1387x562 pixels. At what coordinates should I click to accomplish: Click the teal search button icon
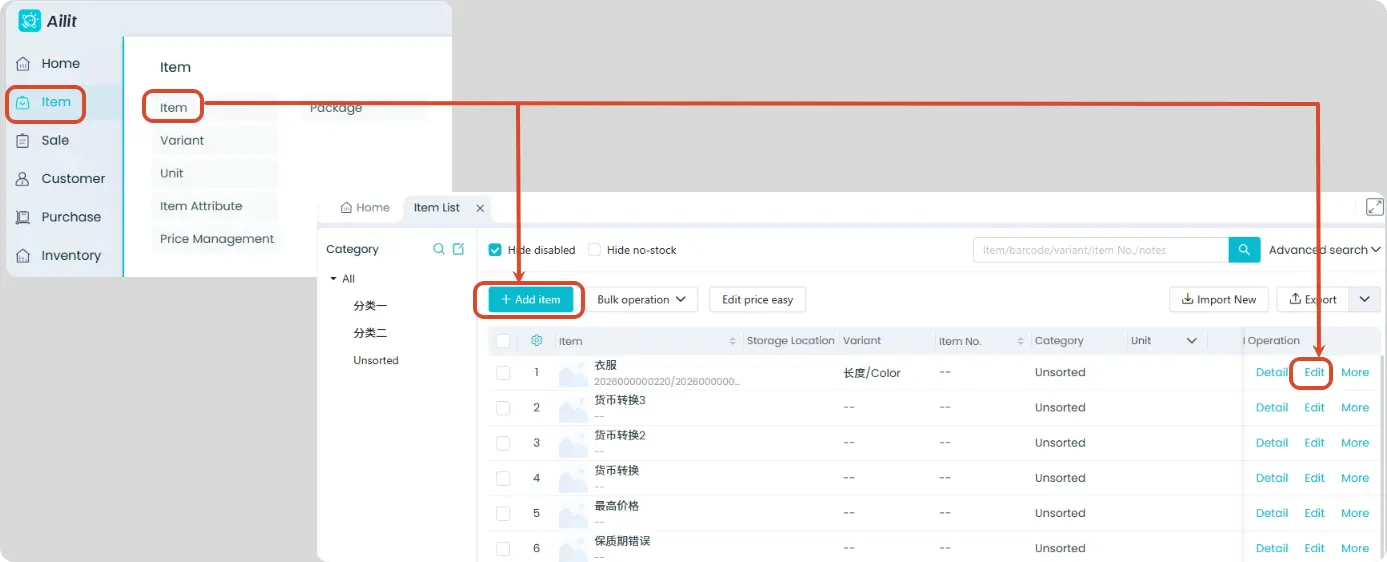1244,250
